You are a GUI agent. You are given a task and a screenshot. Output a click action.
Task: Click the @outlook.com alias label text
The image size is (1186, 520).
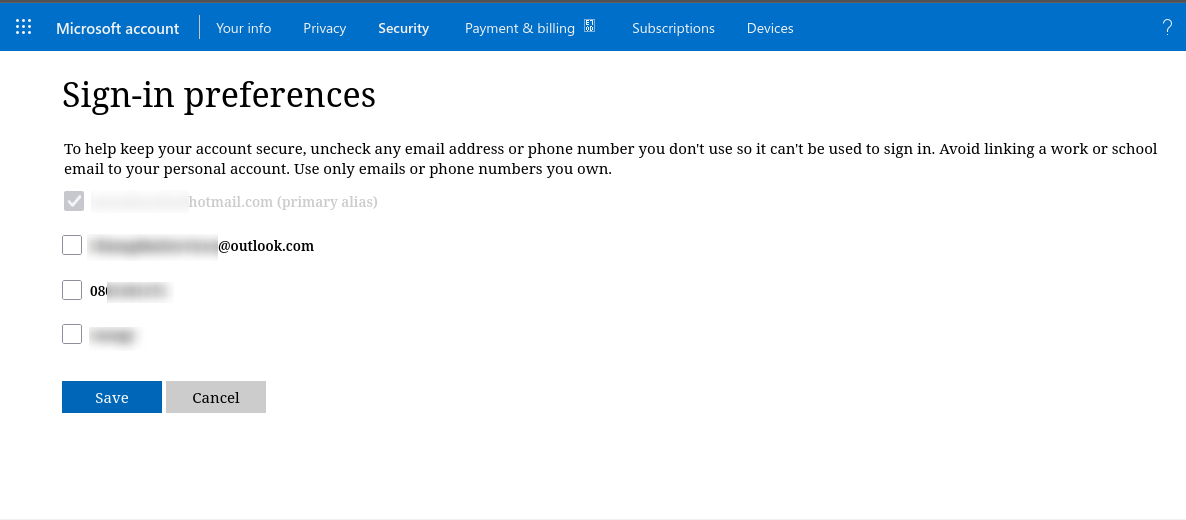pos(265,246)
